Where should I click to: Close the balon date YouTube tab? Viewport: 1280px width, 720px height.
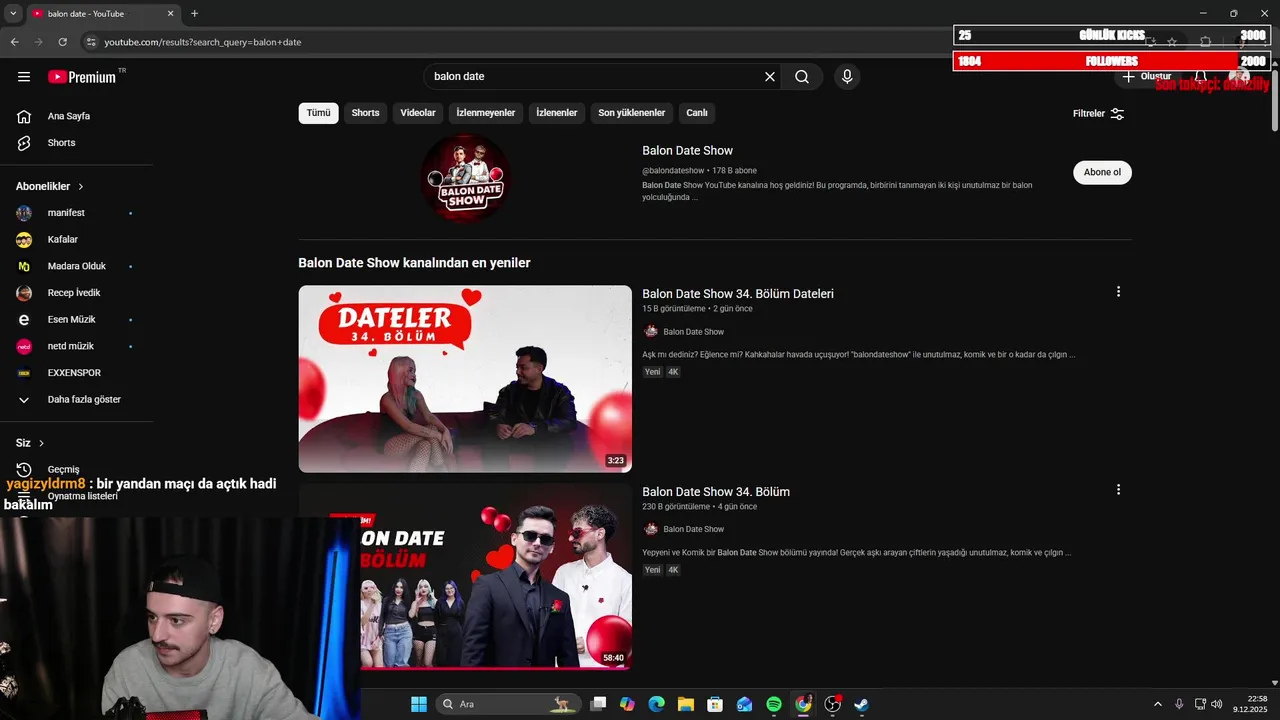coord(170,14)
